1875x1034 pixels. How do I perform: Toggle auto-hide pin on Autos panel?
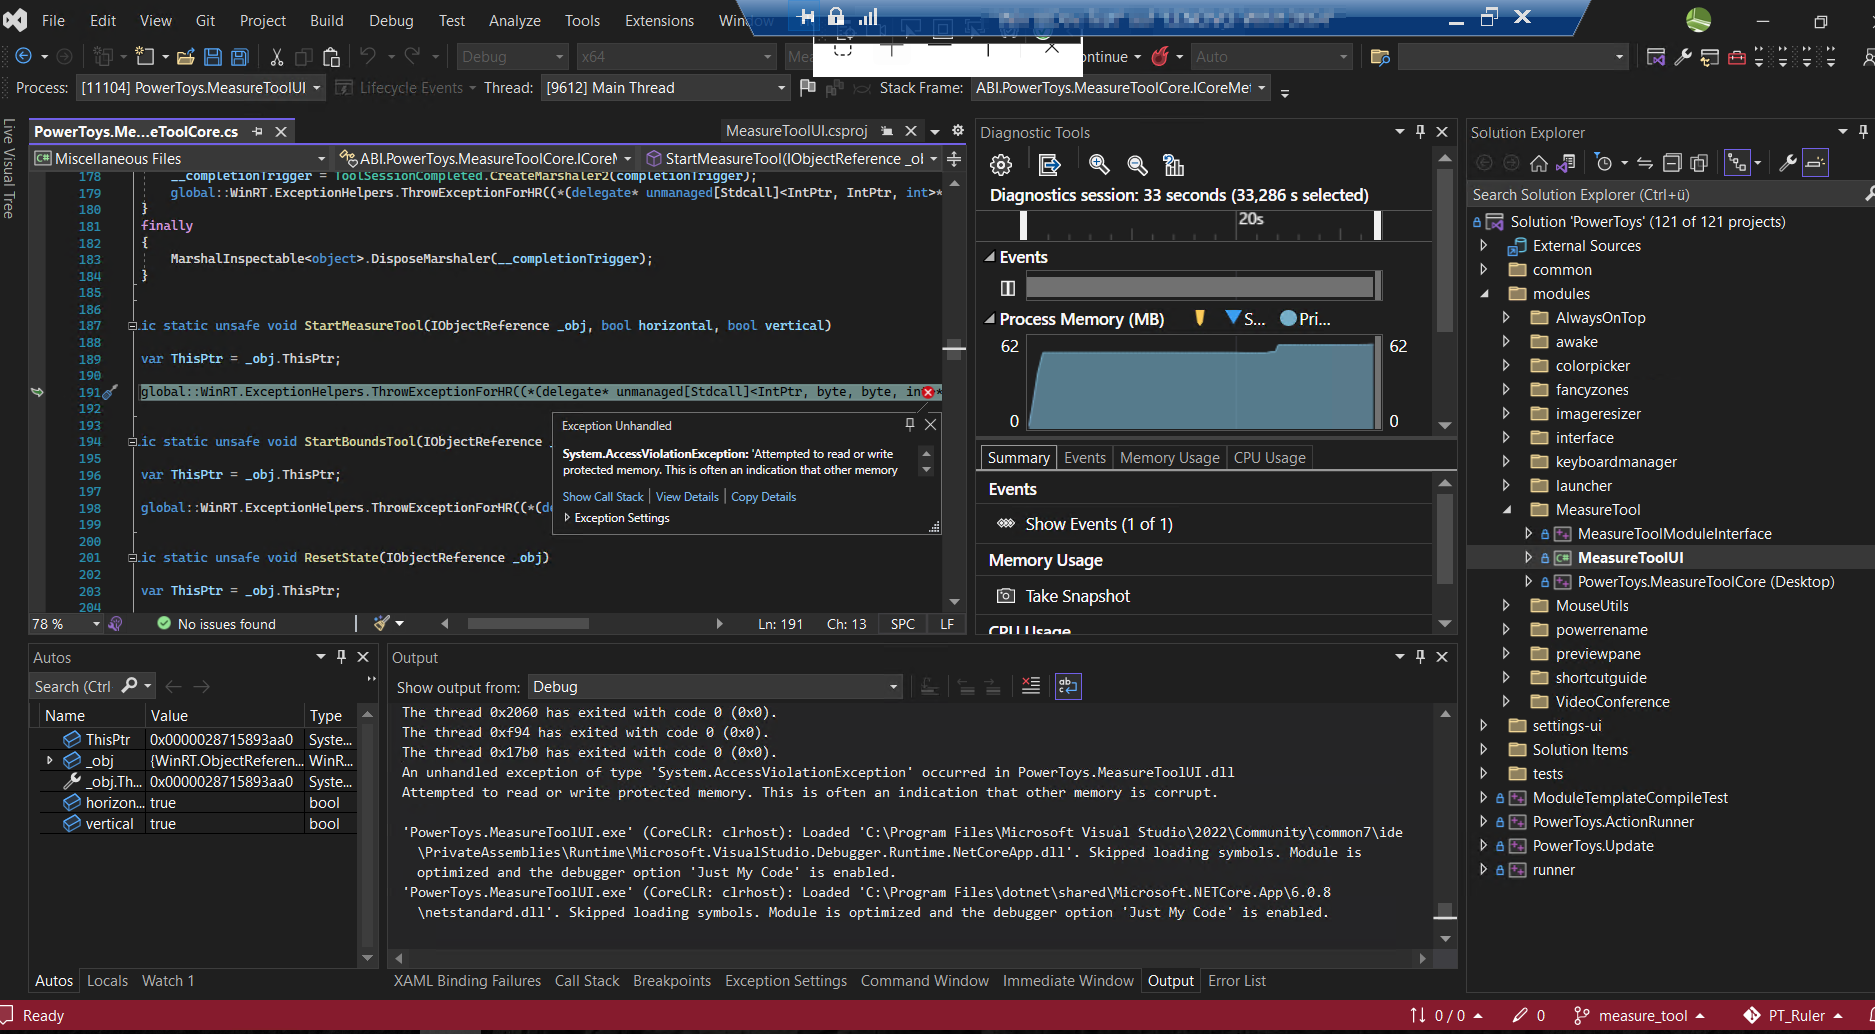tap(342, 657)
